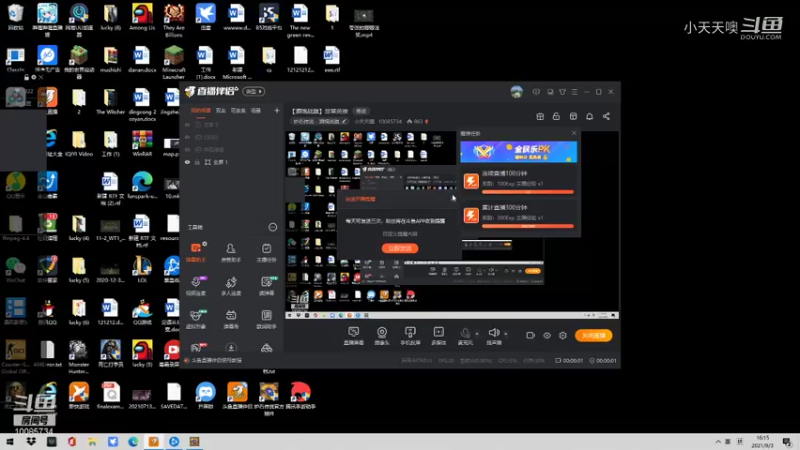Image resolution: width=800 pixels, height=450 pixels.
Task: Open the user avatar in the title bar
Action: tap(516, 92)
